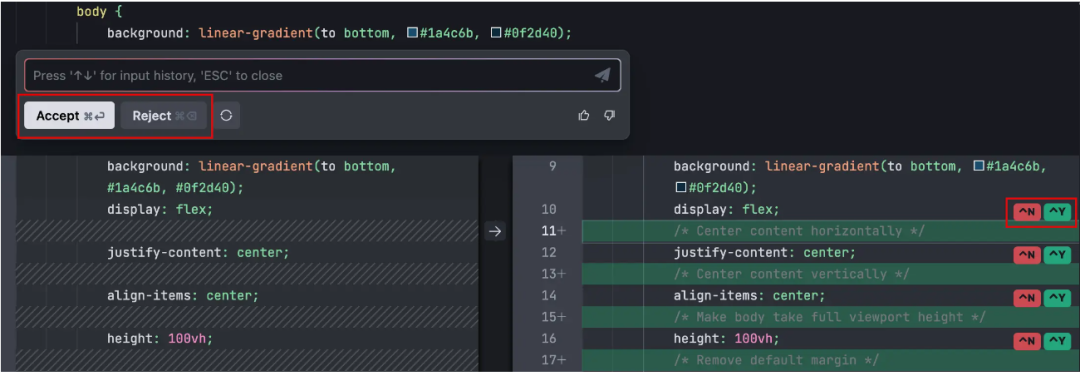This screenshot has height=376, width=1080.
Task: Click 'align-items: center;' on line 14
Action: click(749, 296)
